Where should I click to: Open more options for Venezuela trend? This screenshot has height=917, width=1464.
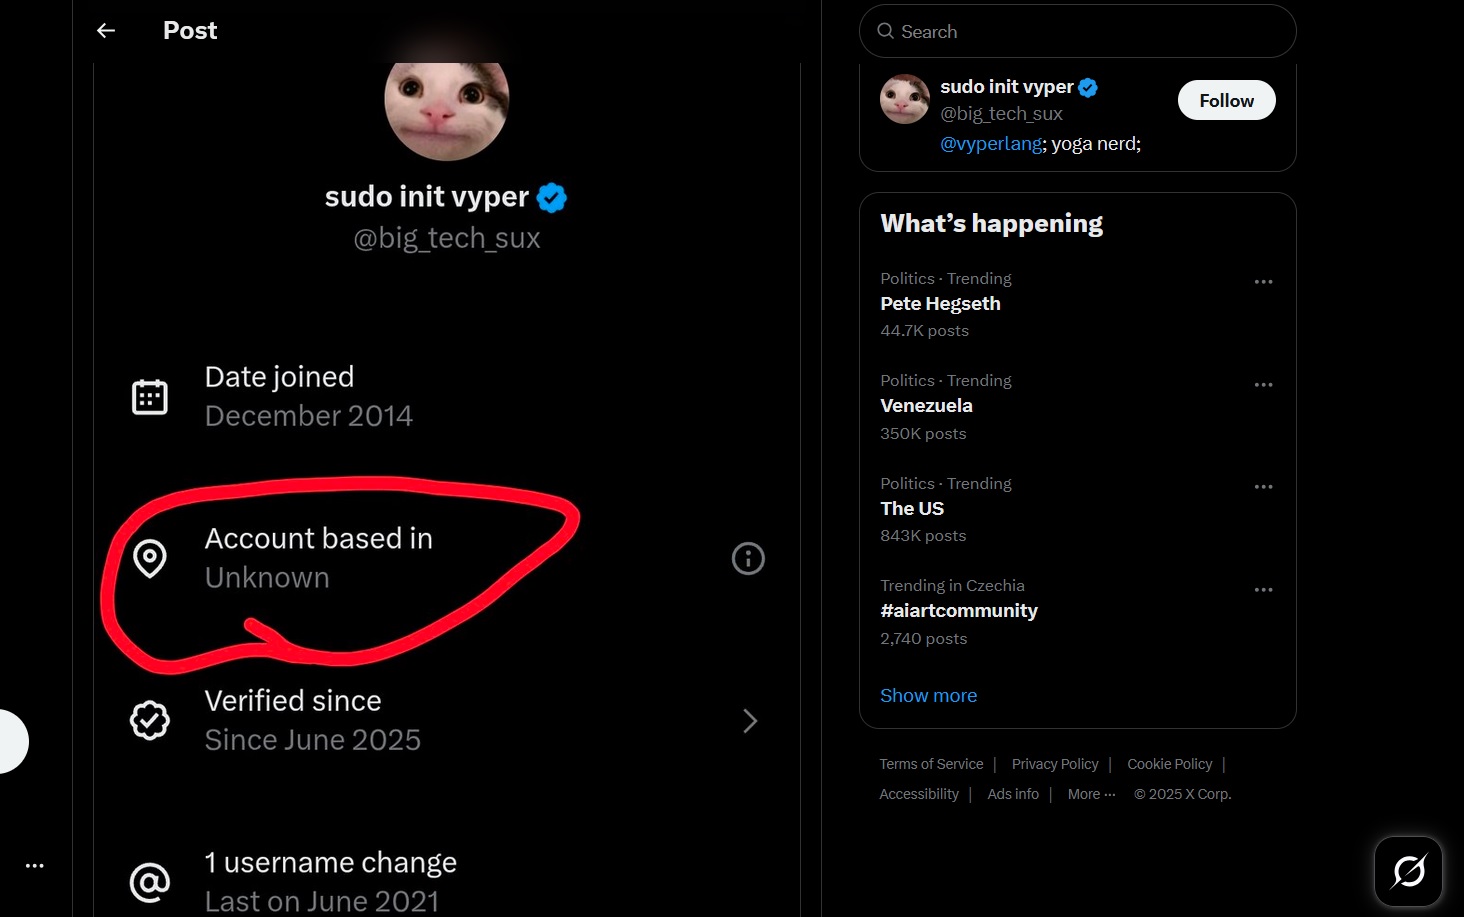tap(1263, 385)
